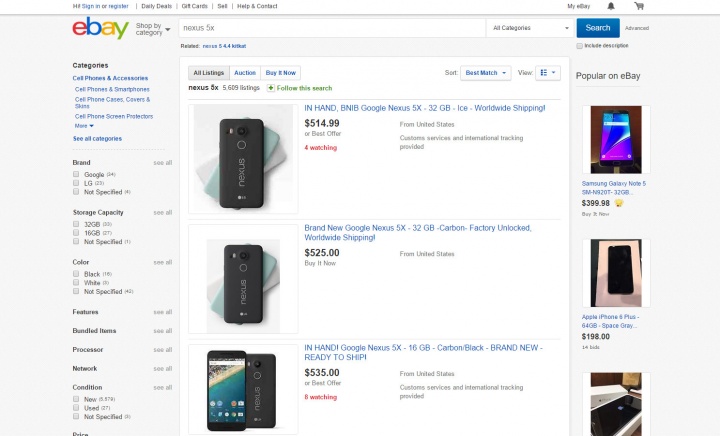Click the blue Search button
This screenshot has height=436, width=720.
click(598, 28)
